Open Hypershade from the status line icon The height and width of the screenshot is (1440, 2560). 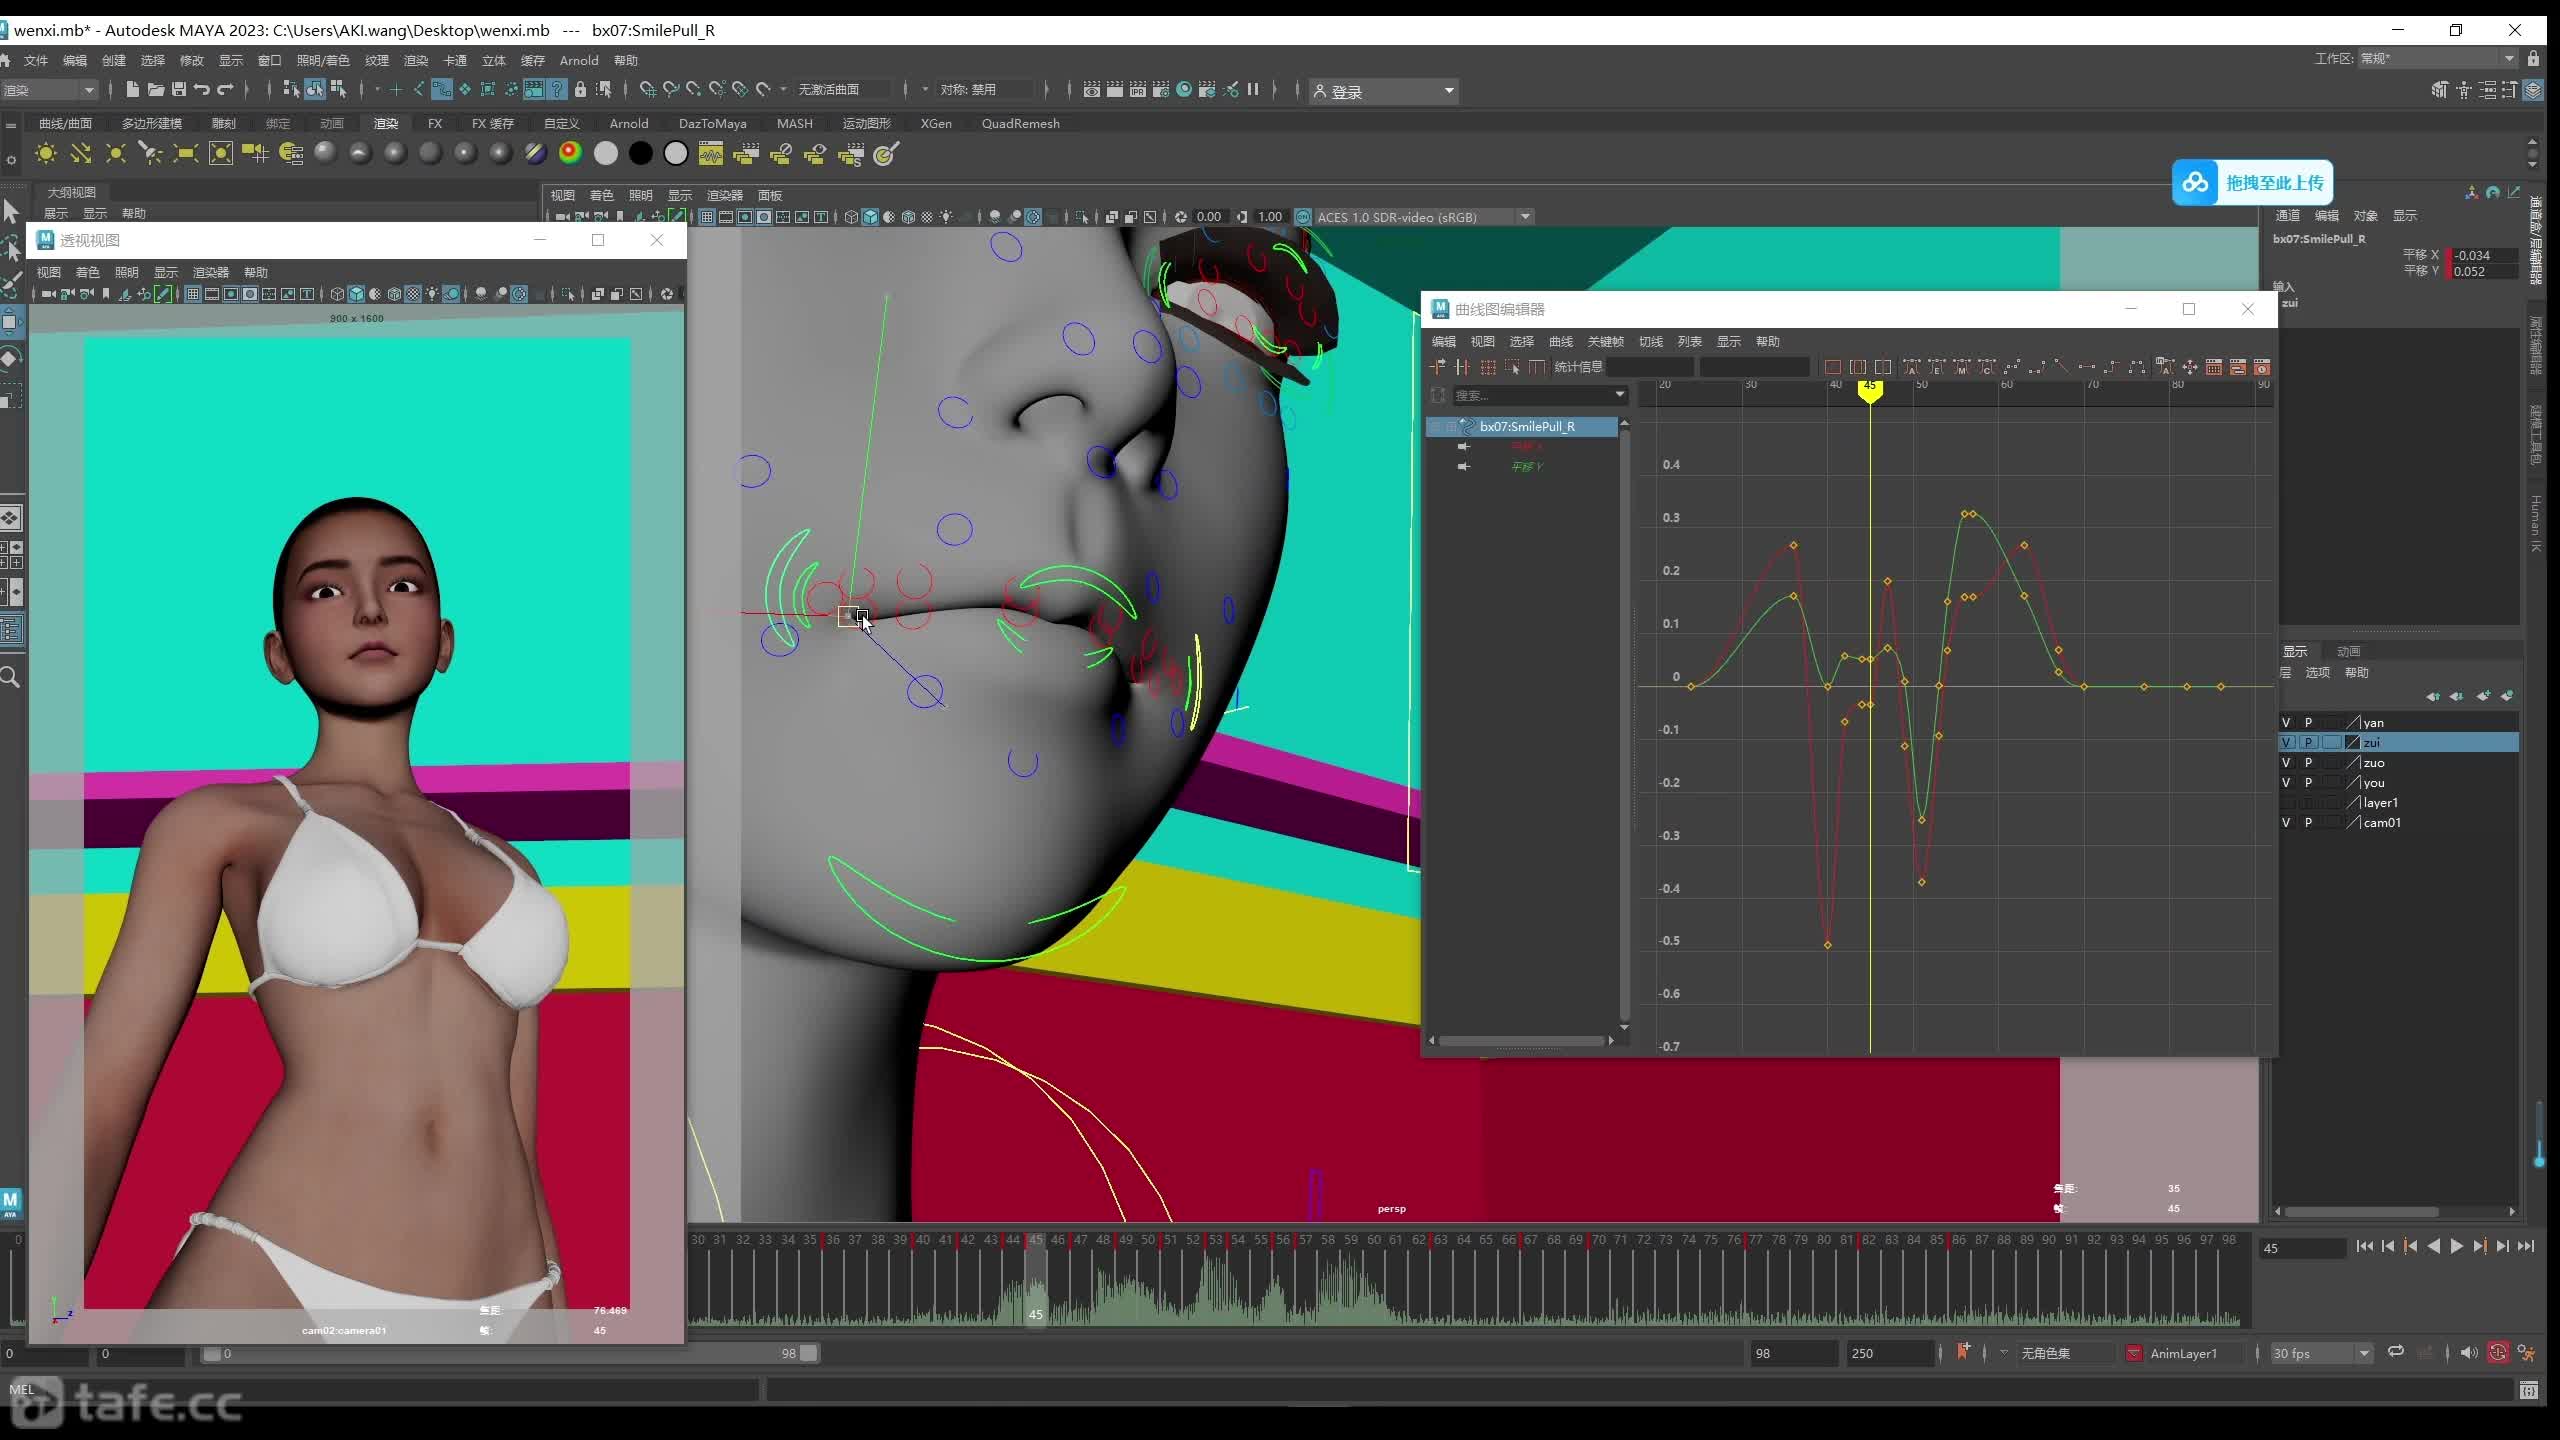coord(1184,90)
